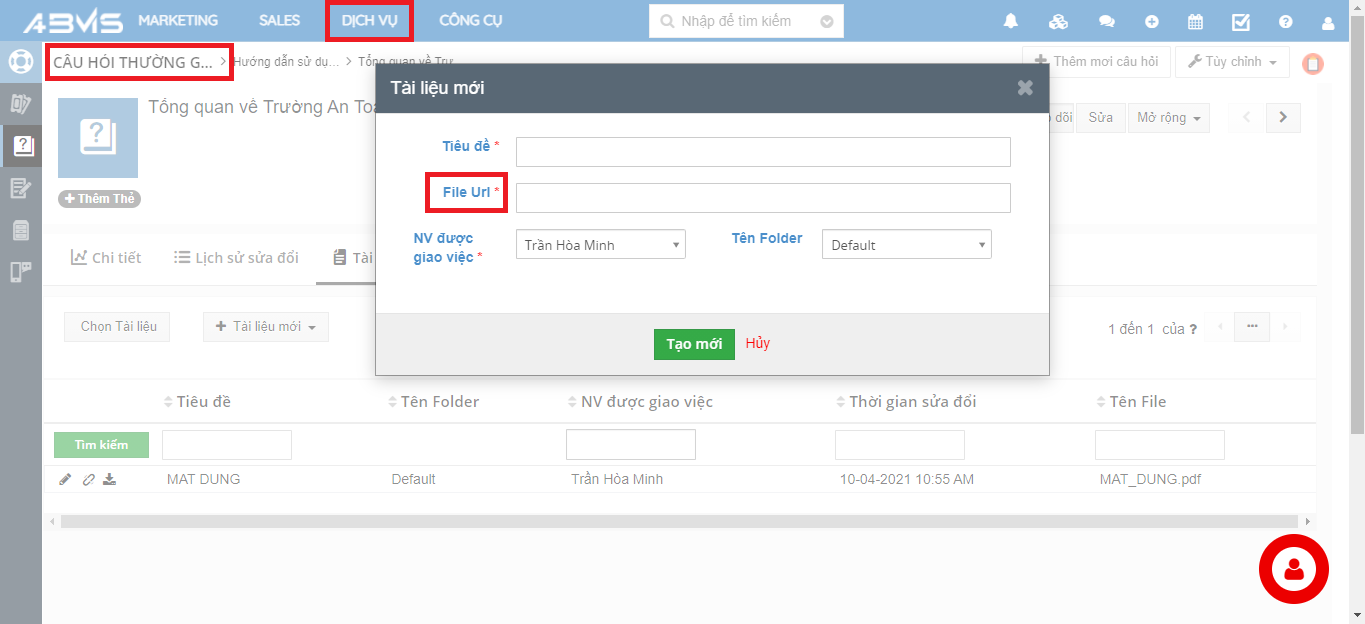Close the Tài liệu mới dialog

point(1025,88)
